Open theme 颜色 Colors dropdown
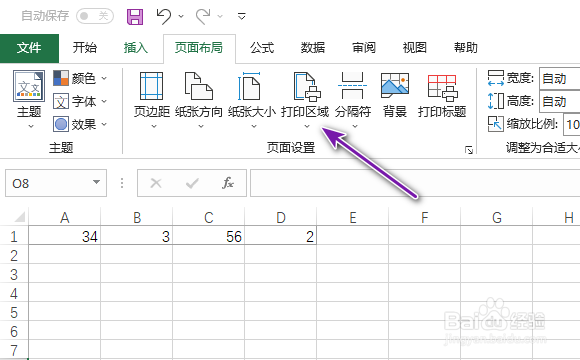Image resolution: width=580 pixels, height=360 pixels. [x=80, y=78]
